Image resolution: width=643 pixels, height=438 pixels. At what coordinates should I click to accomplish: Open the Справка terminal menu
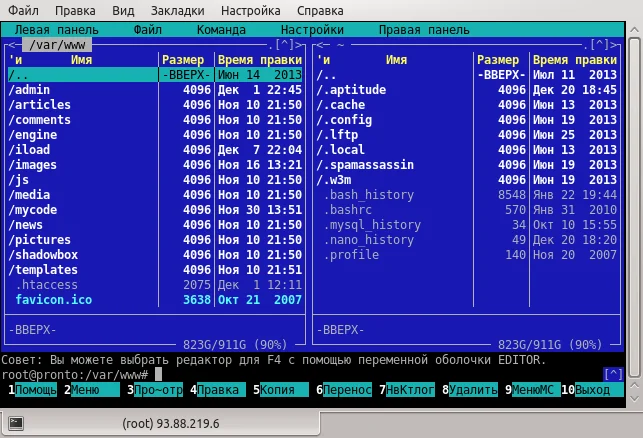321,10
